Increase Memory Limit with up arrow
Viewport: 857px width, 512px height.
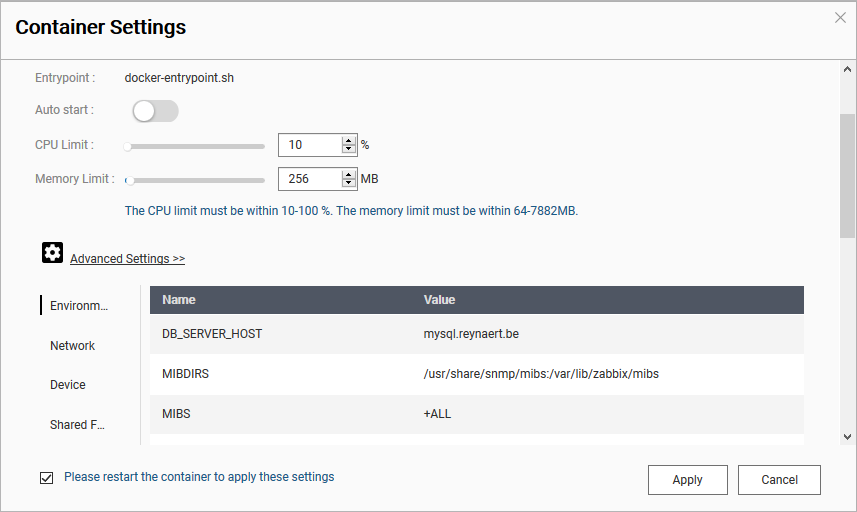click(349, 175)
